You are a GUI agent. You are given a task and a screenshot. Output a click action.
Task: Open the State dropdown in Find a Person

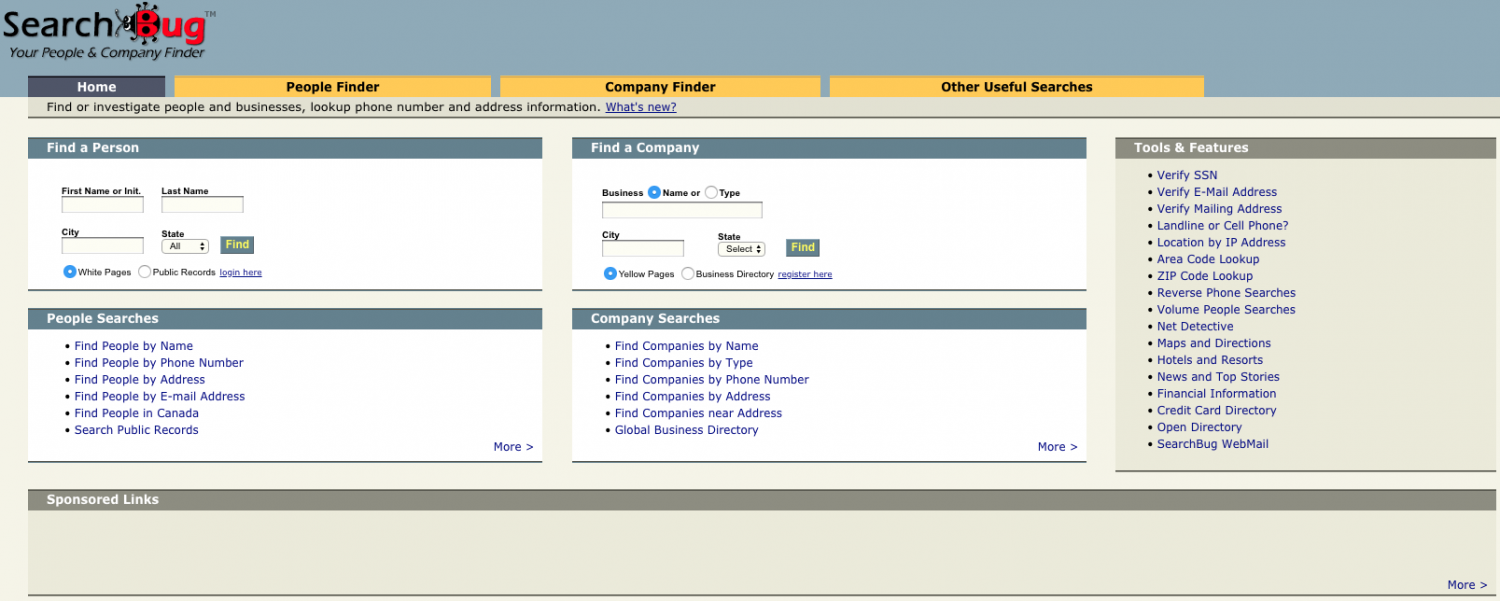185,246
